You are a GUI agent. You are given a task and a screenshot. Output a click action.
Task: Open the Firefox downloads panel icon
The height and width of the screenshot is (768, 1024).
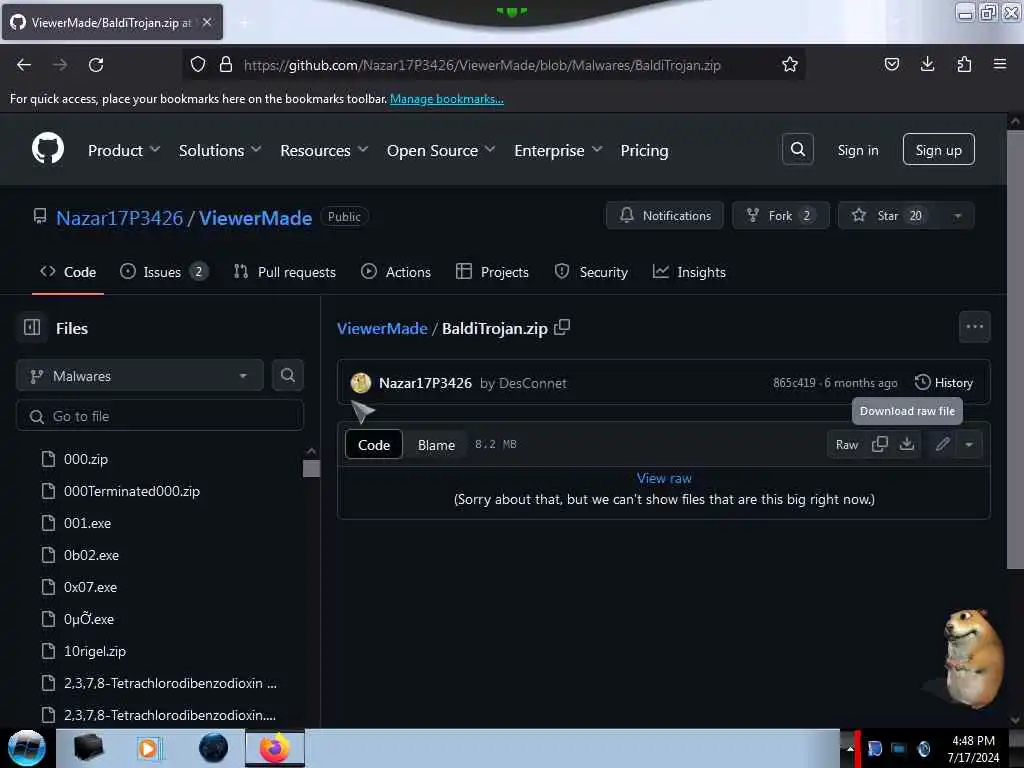[x=927, y=64]
